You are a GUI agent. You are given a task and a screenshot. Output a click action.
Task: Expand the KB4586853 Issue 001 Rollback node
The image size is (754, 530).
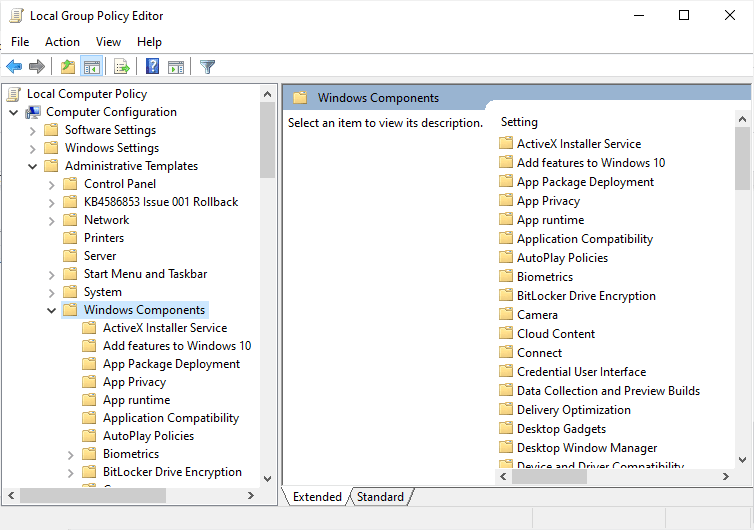(x=51, y=202)
